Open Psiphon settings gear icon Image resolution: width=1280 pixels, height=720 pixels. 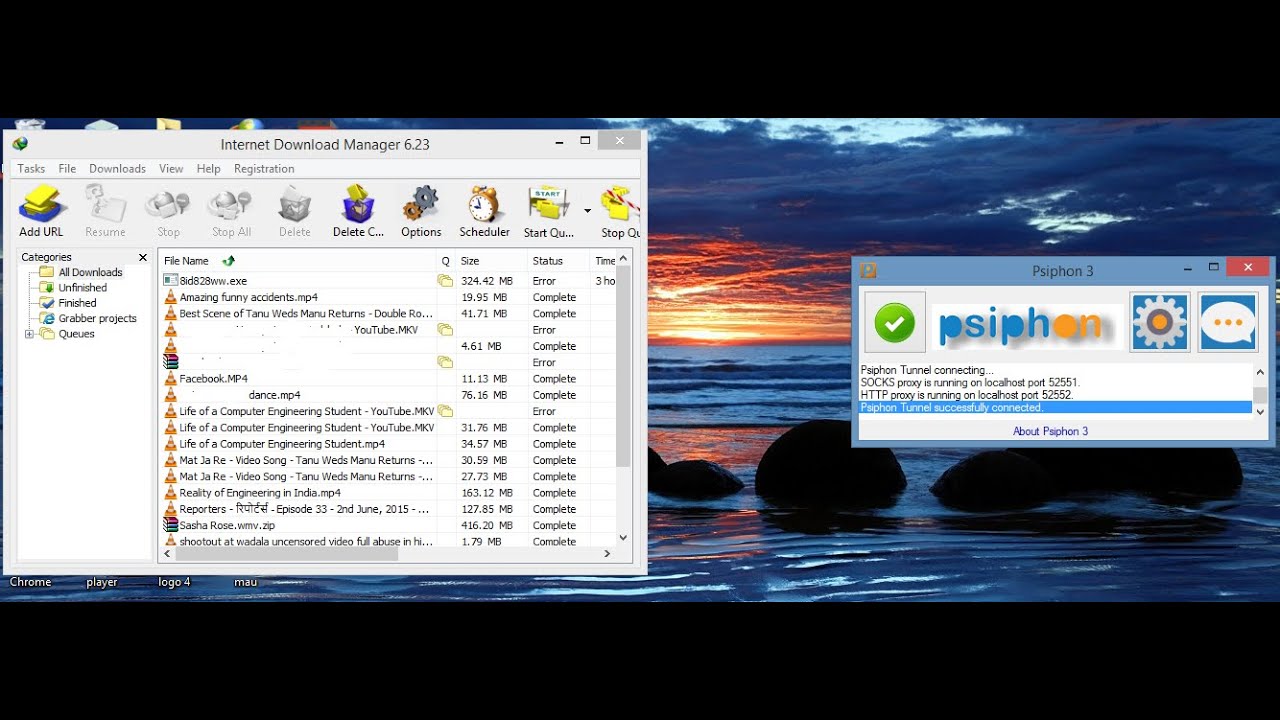[1160, 322]
